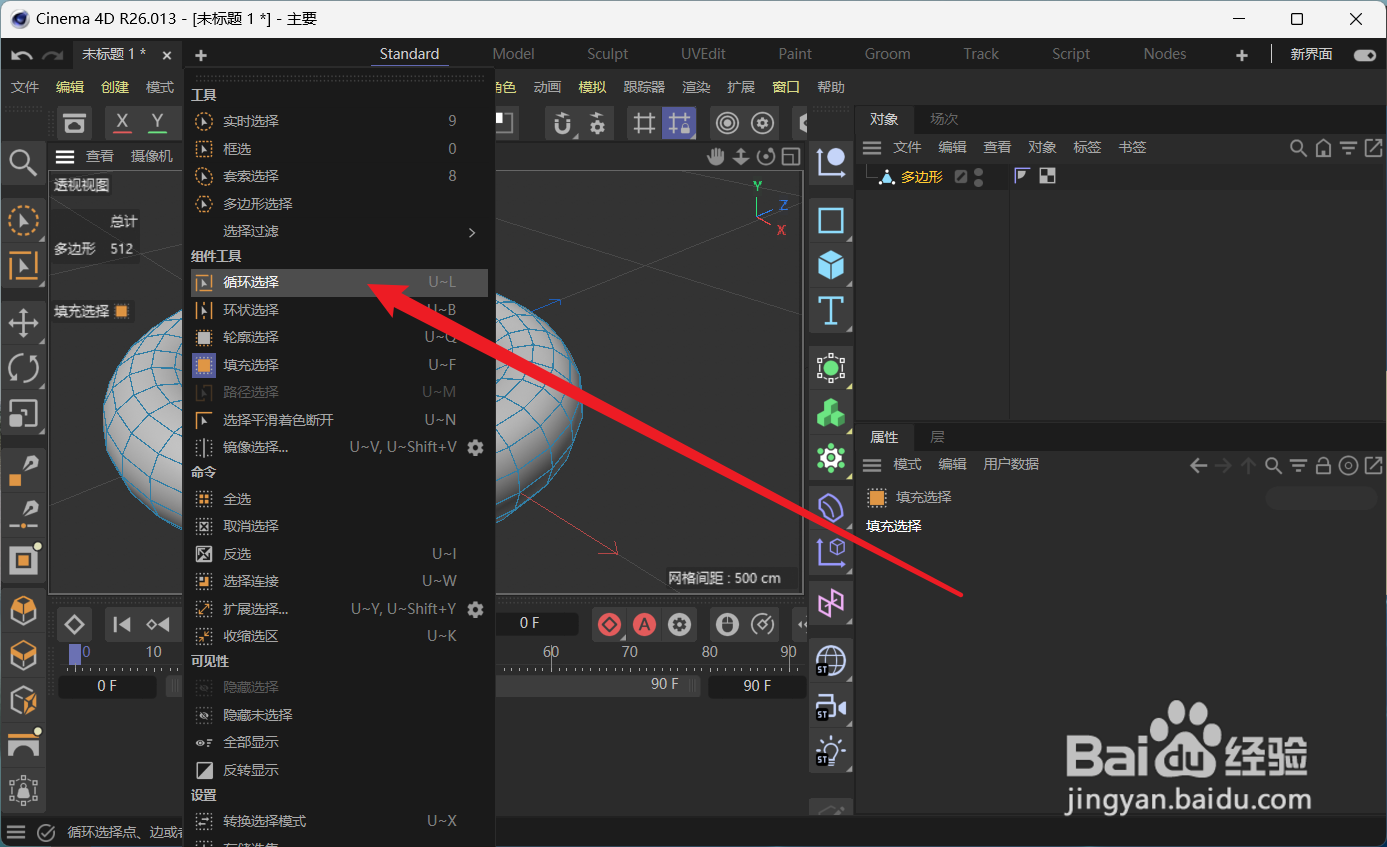Image resolution: width=1387 pixels, height=847 pixels.
Task: Open the Attributes panel hamburger menu
Action: click(872, 465)
